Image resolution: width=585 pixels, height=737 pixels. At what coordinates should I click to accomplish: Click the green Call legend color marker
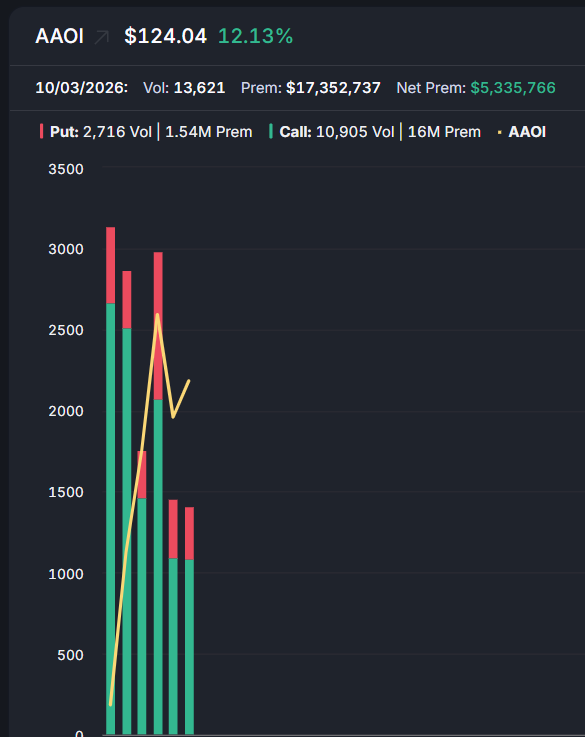[x=271, y=132]
